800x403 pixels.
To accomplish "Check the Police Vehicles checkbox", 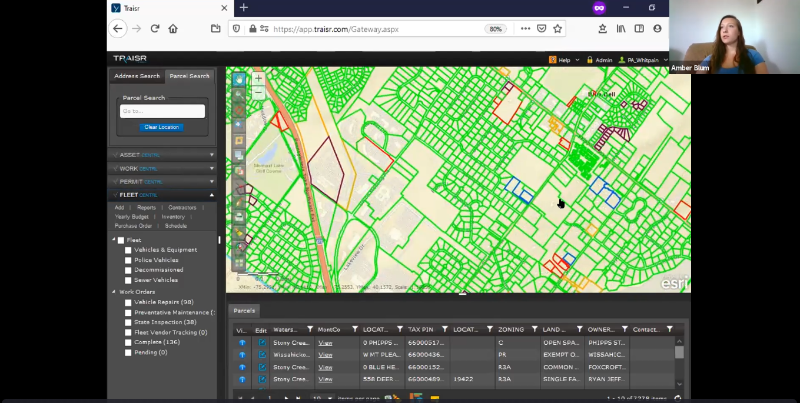I will [128, 261].
